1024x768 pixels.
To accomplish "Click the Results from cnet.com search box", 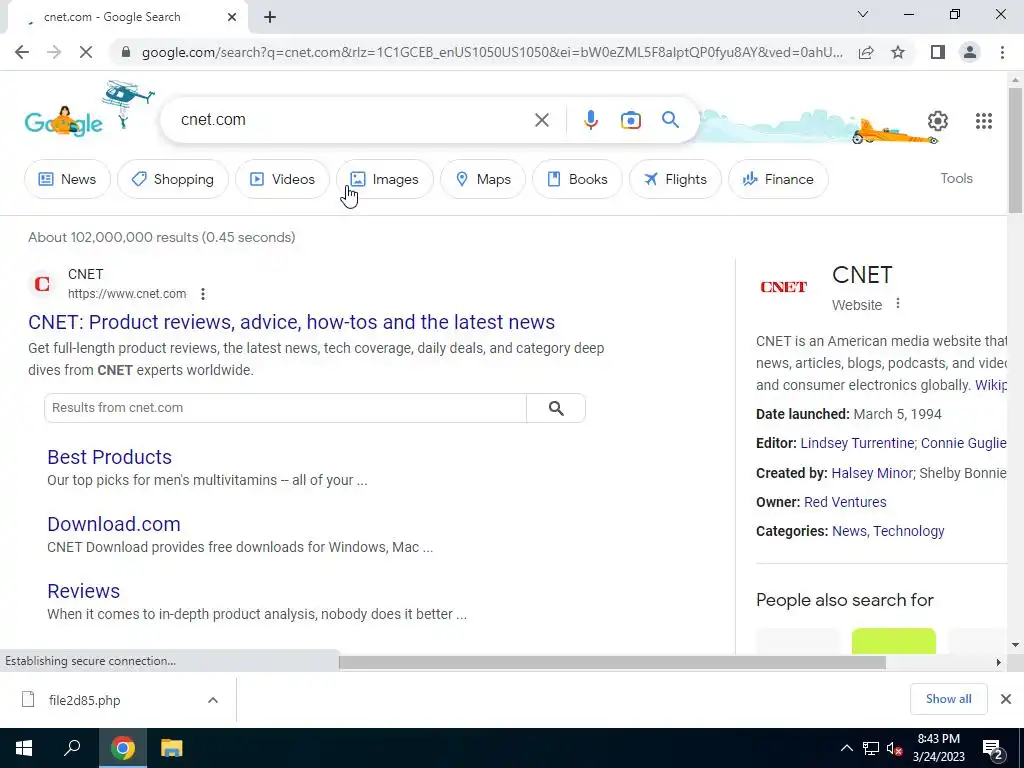I will coord(285,408).
